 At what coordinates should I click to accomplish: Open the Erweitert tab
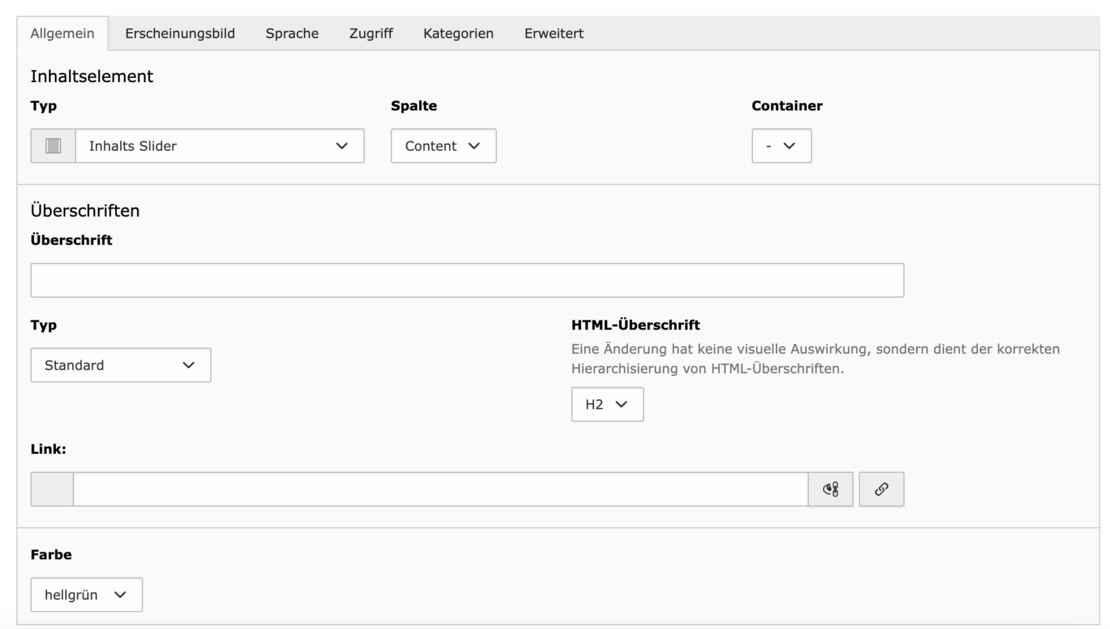[554, 33]
